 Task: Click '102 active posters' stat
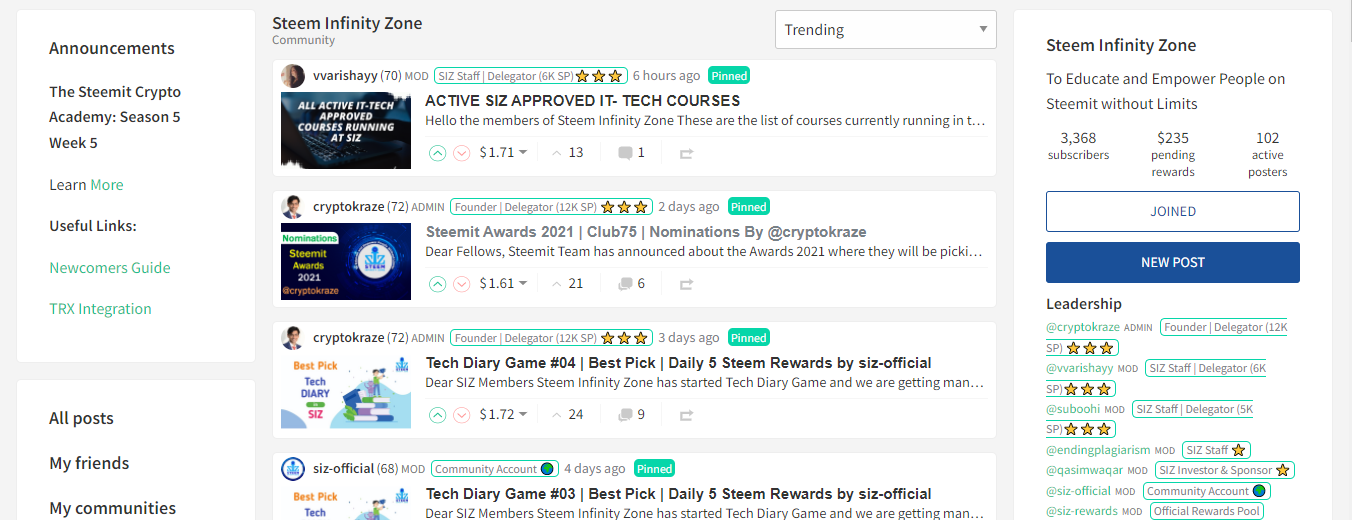[1267, 155]
